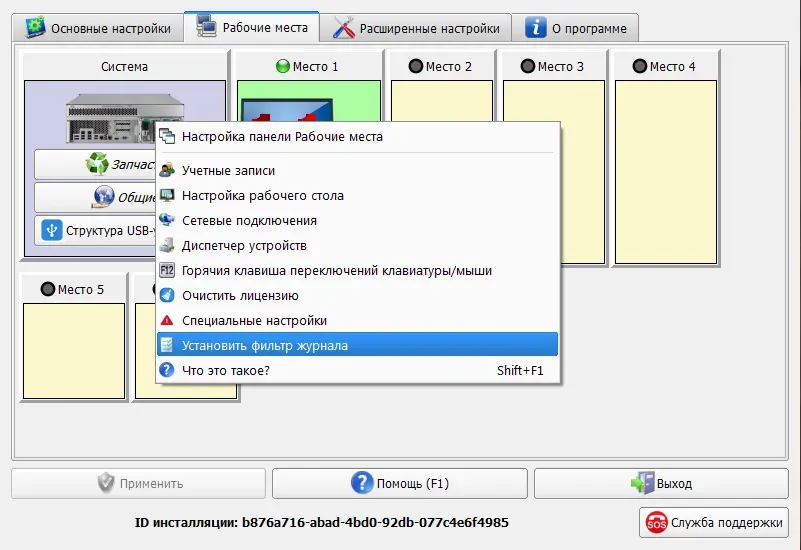Image resolution: width=801 pixels, height=550 pixels.
Task: Click the Учетные записи users icon
Action: pyautogui.click(x=167, y=171)
